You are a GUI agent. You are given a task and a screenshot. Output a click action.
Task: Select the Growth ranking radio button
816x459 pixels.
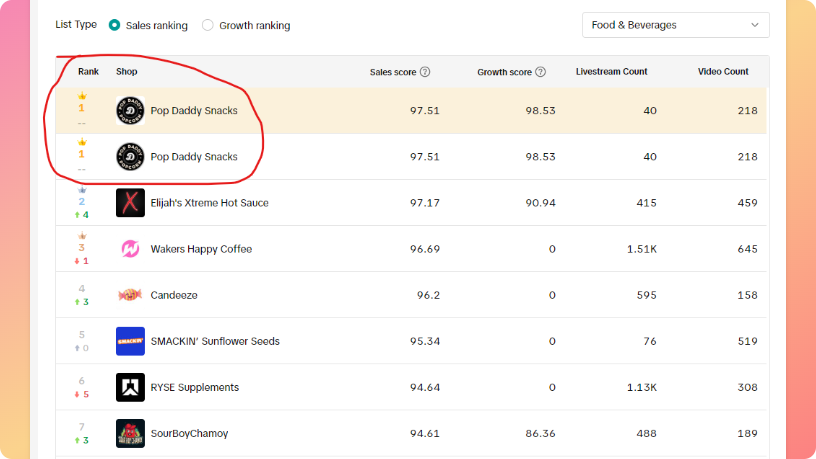tap(208, 25)
